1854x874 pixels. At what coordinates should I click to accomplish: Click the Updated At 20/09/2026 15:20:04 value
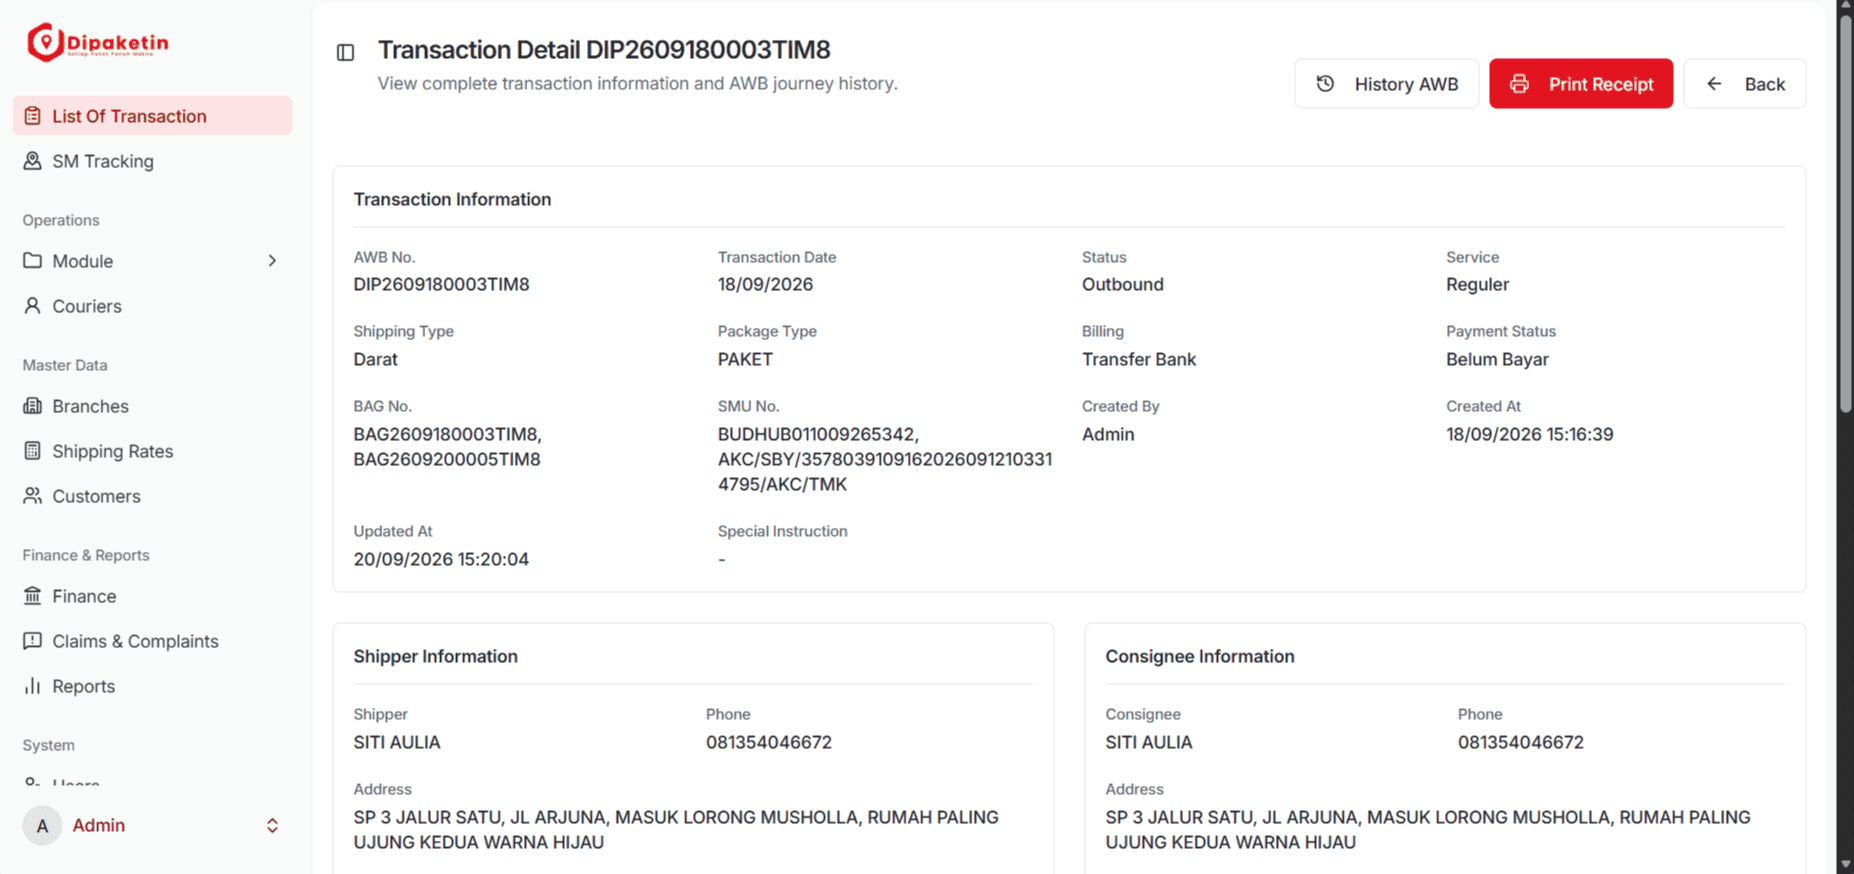pos(441,560)
